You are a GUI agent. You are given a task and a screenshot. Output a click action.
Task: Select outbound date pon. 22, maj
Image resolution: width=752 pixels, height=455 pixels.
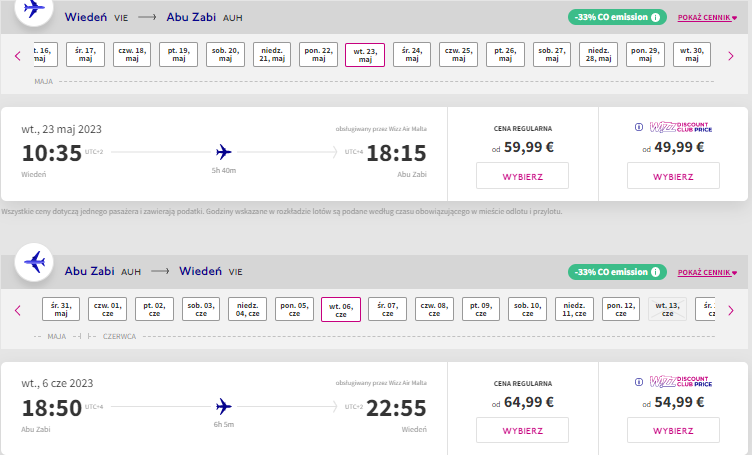click(x=318, y=54)
